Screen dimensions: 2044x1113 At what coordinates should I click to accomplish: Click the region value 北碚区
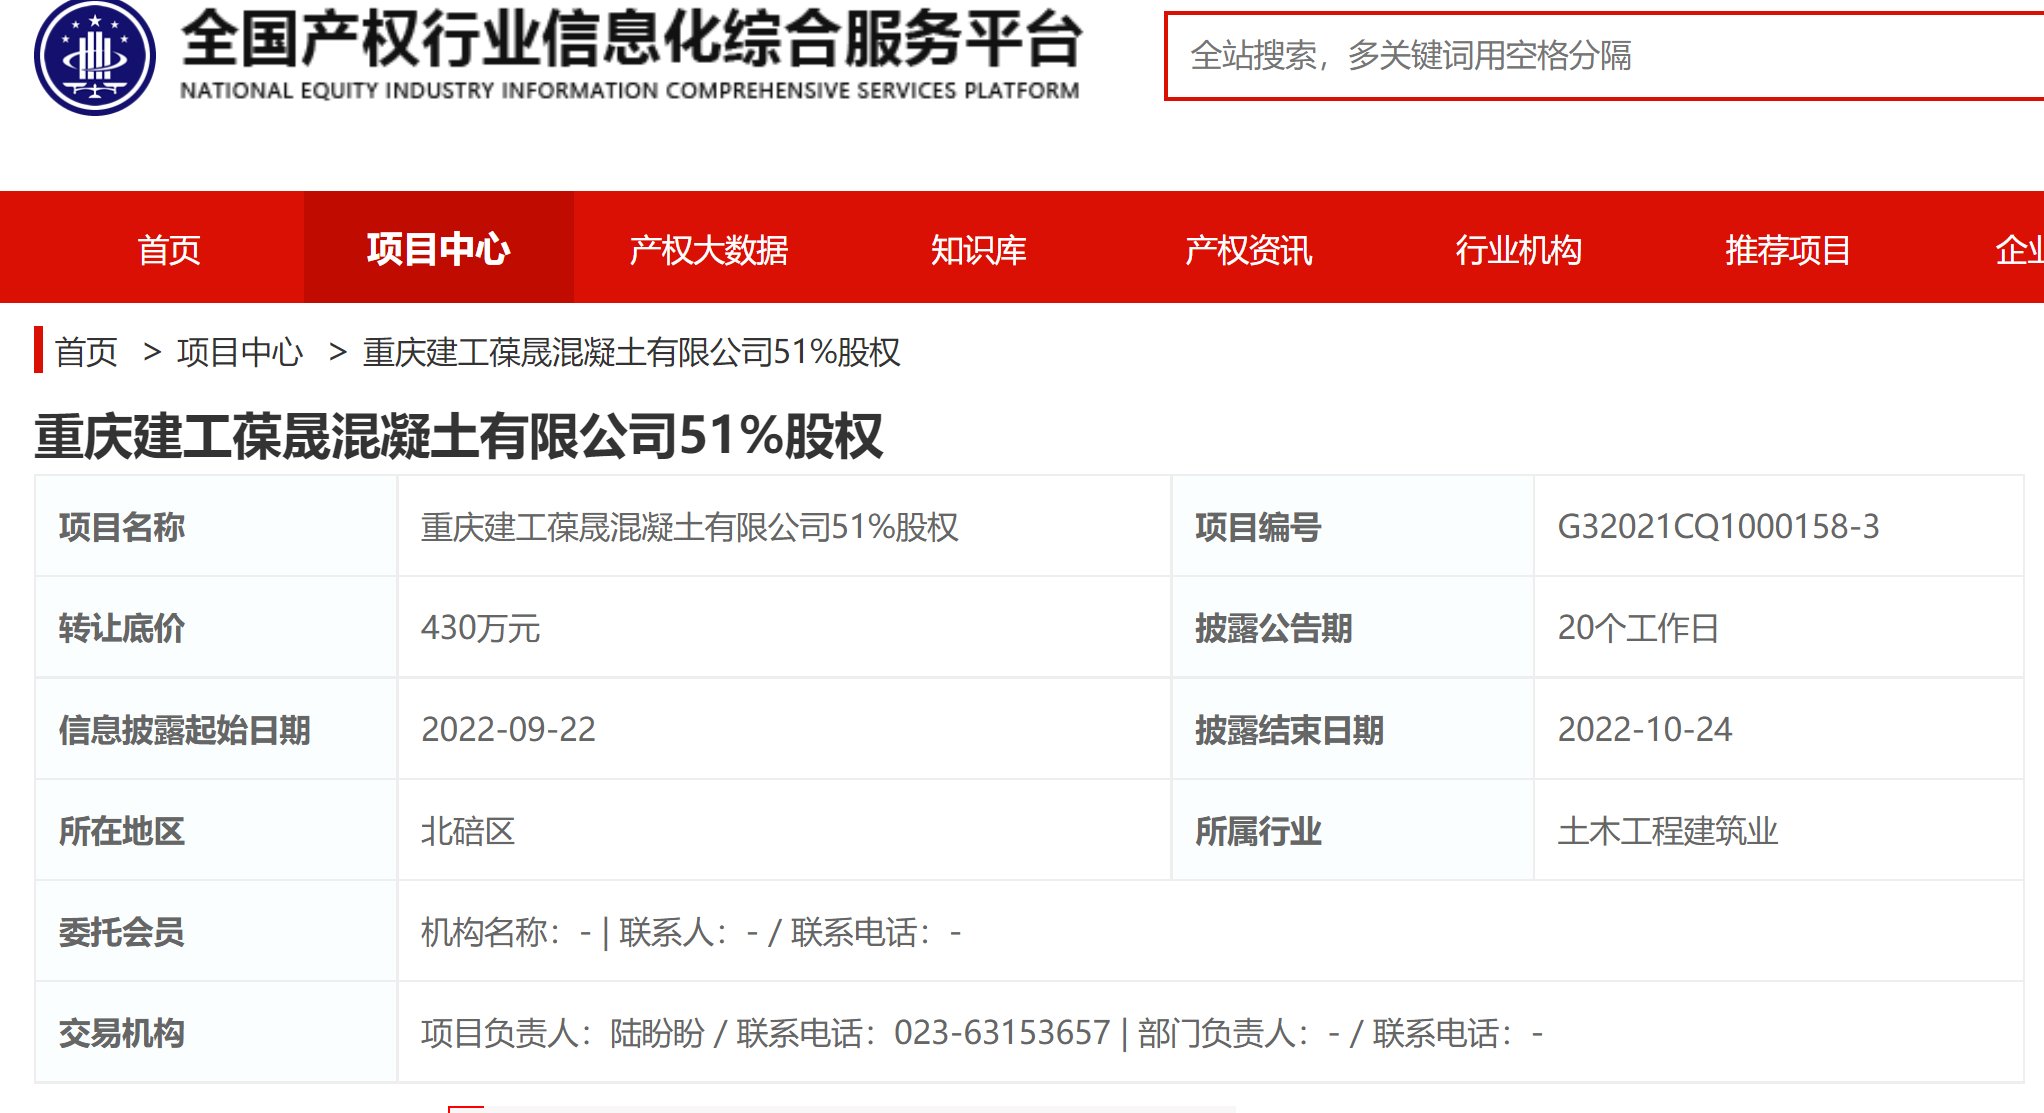[x=467, y=831]
